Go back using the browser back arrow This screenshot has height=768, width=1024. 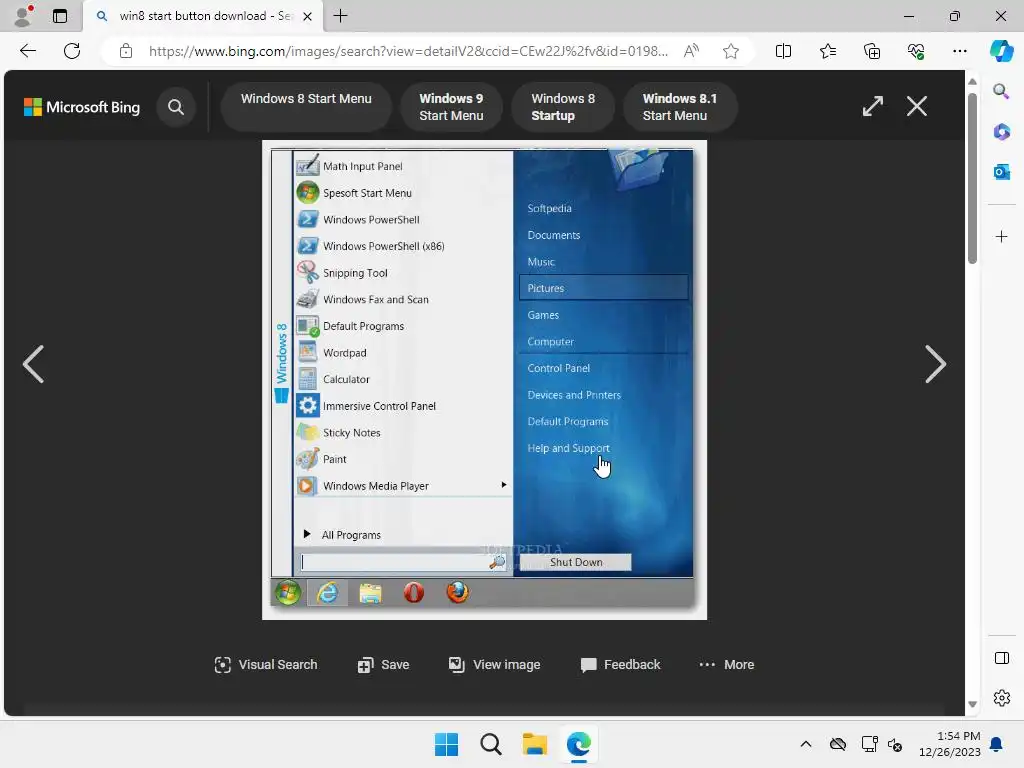[28, 51]
